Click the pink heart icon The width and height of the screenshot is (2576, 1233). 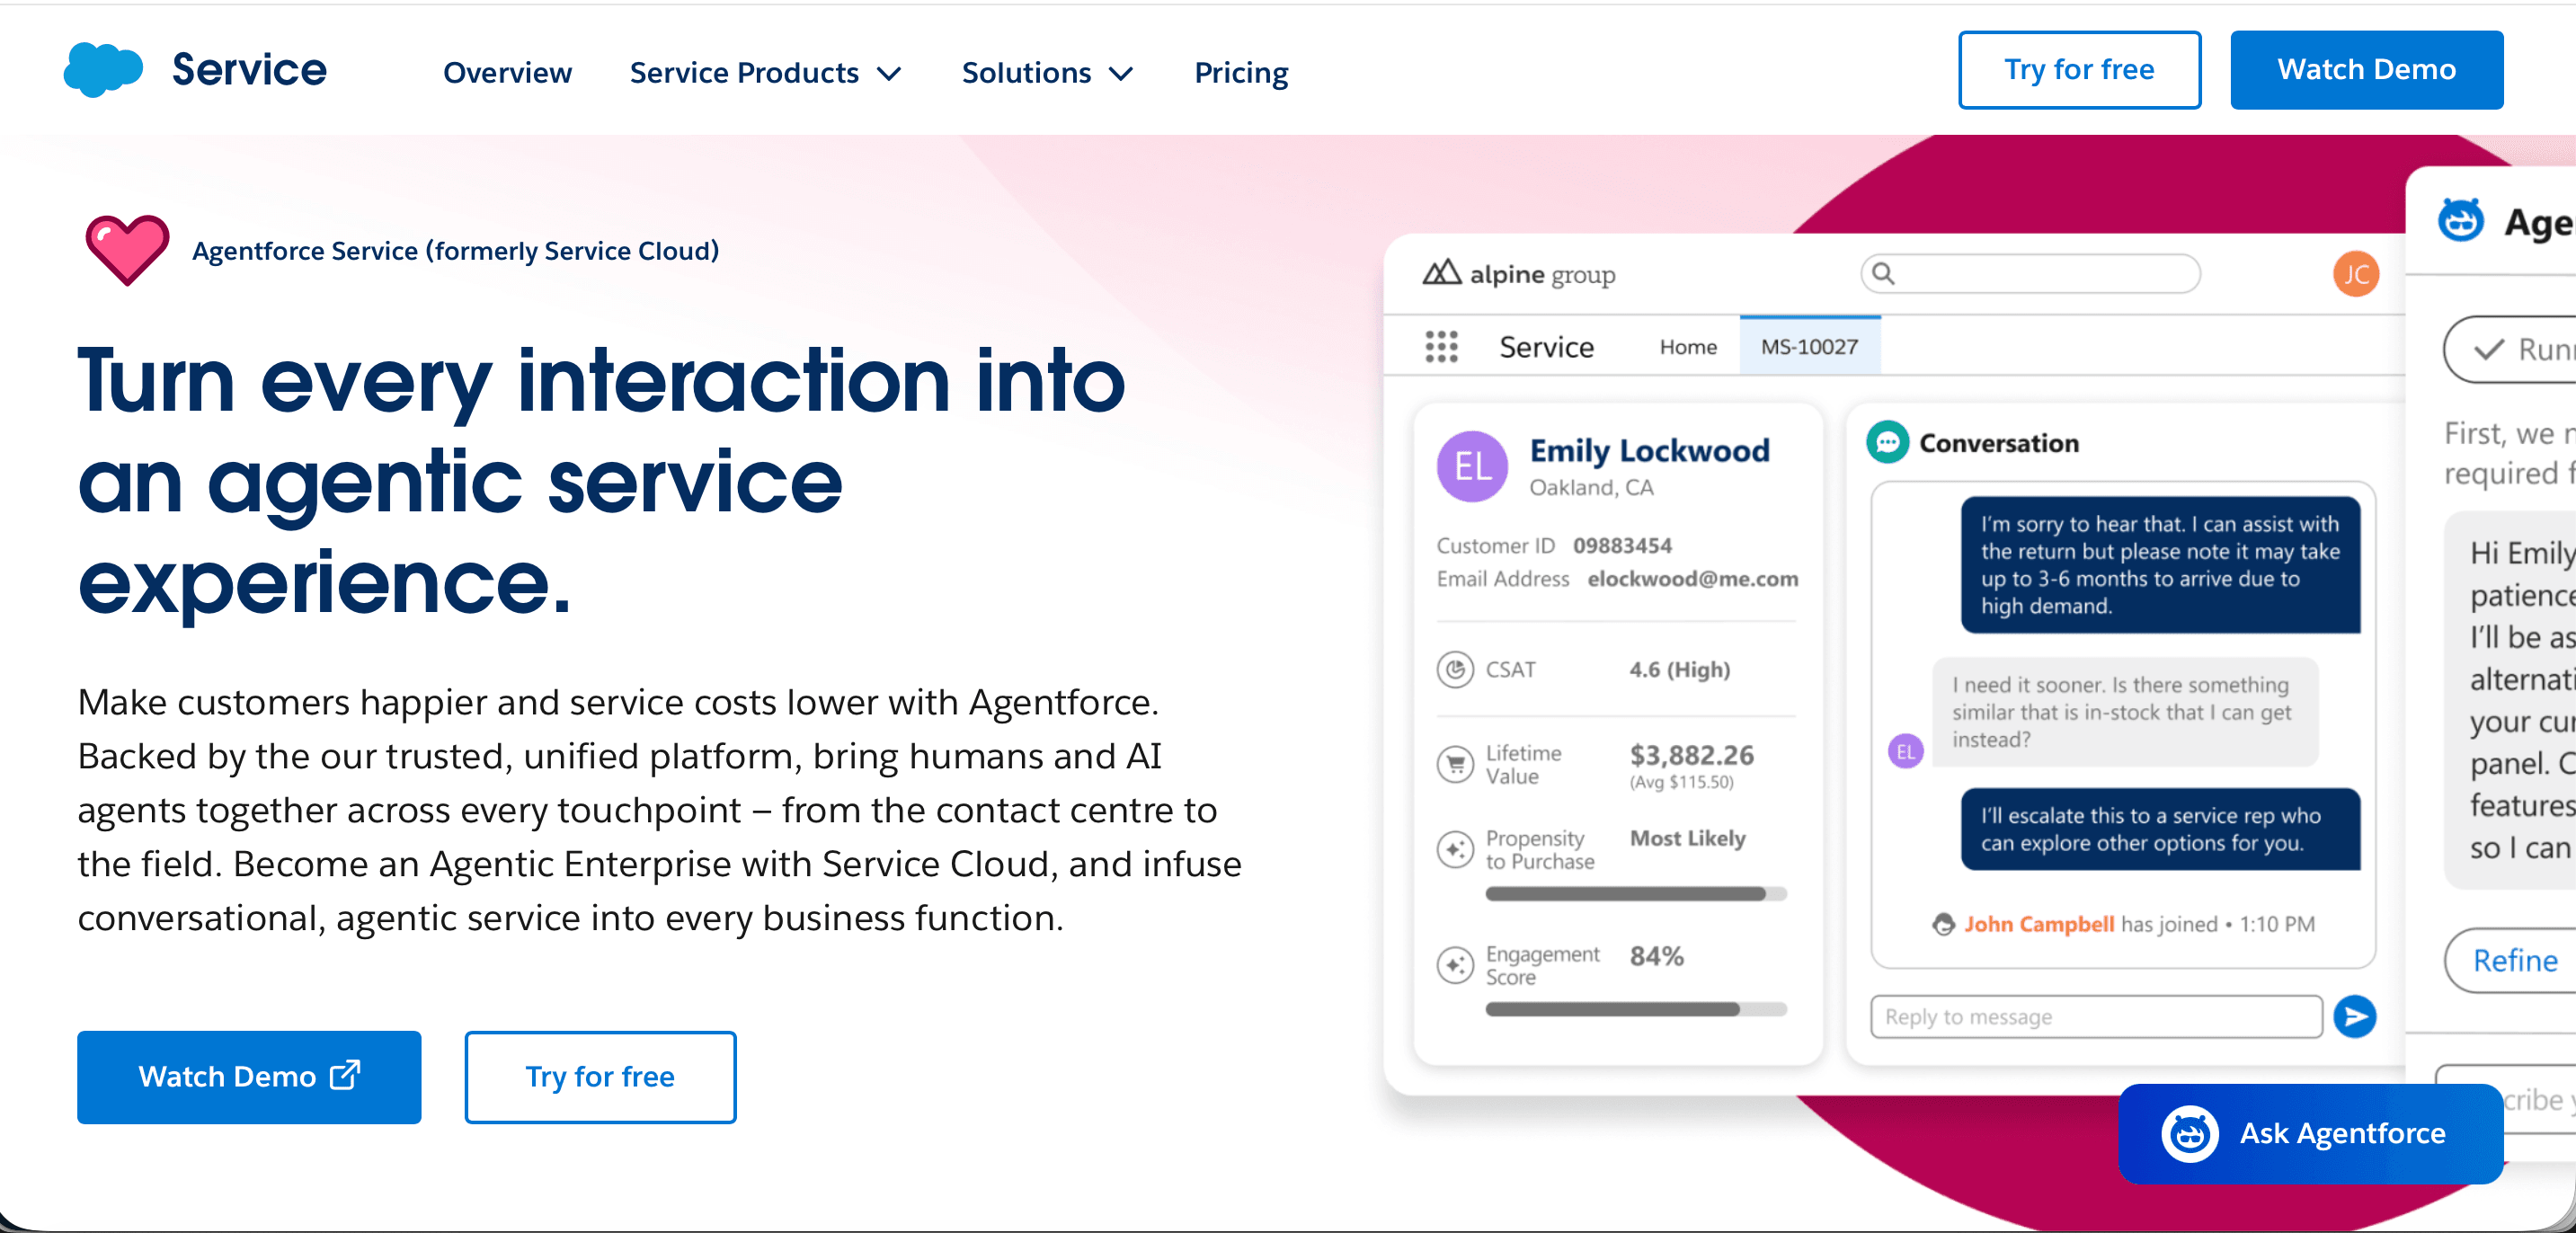pos(127,250)
